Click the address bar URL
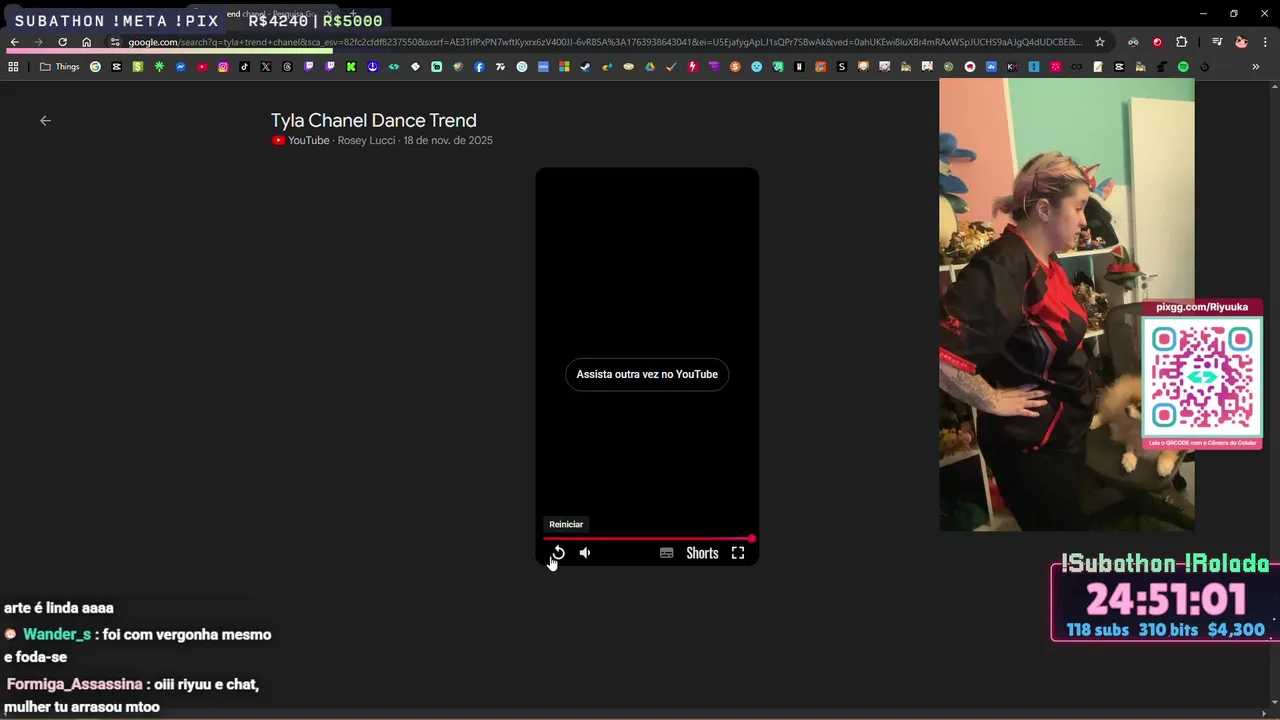Viewport: 1280px width, 720px height. click(604, 42)
